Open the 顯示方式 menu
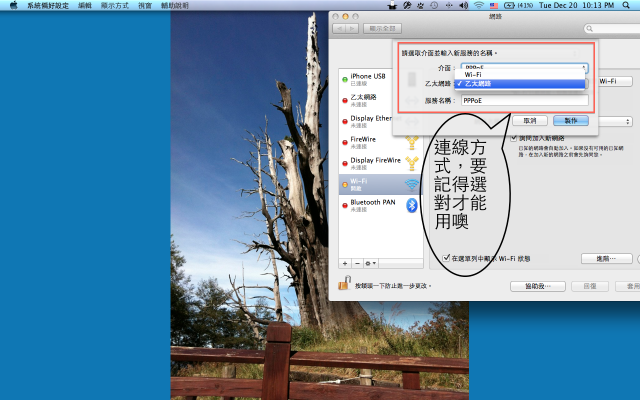The height and width of the screenshot is (400, 640). pos(115,6)
